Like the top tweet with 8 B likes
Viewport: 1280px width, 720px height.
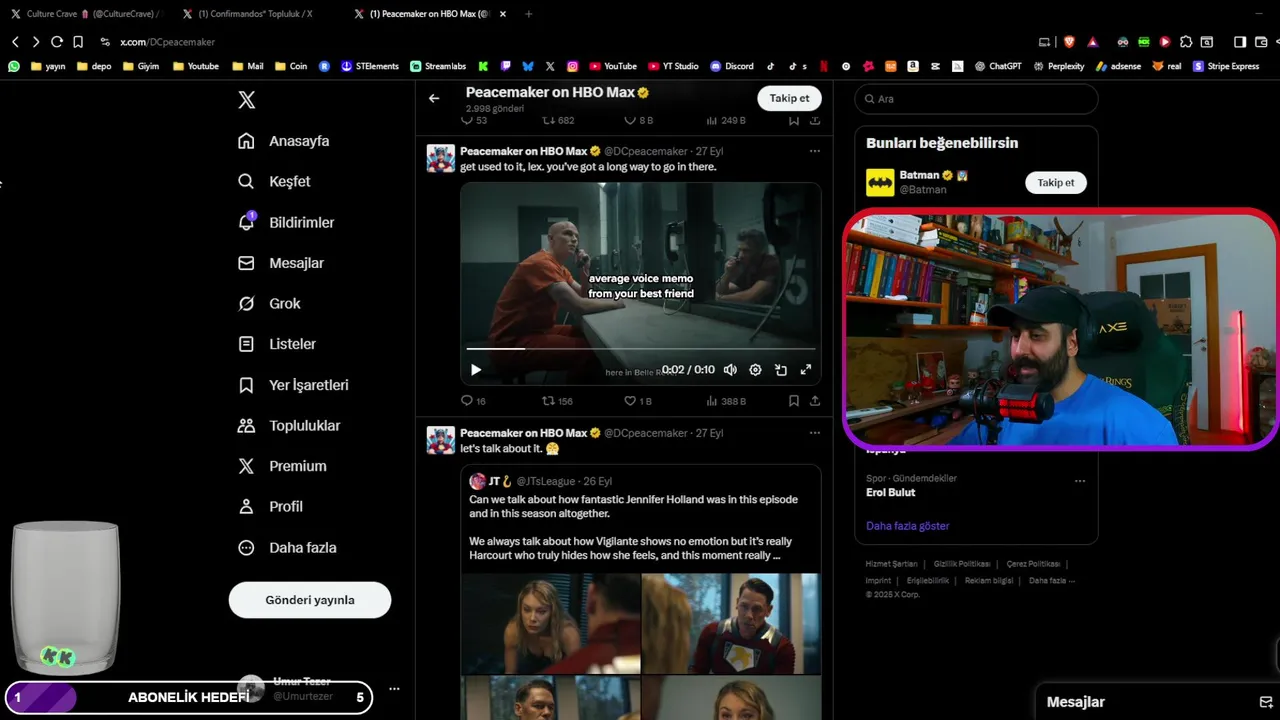click(x=638, y=120)
